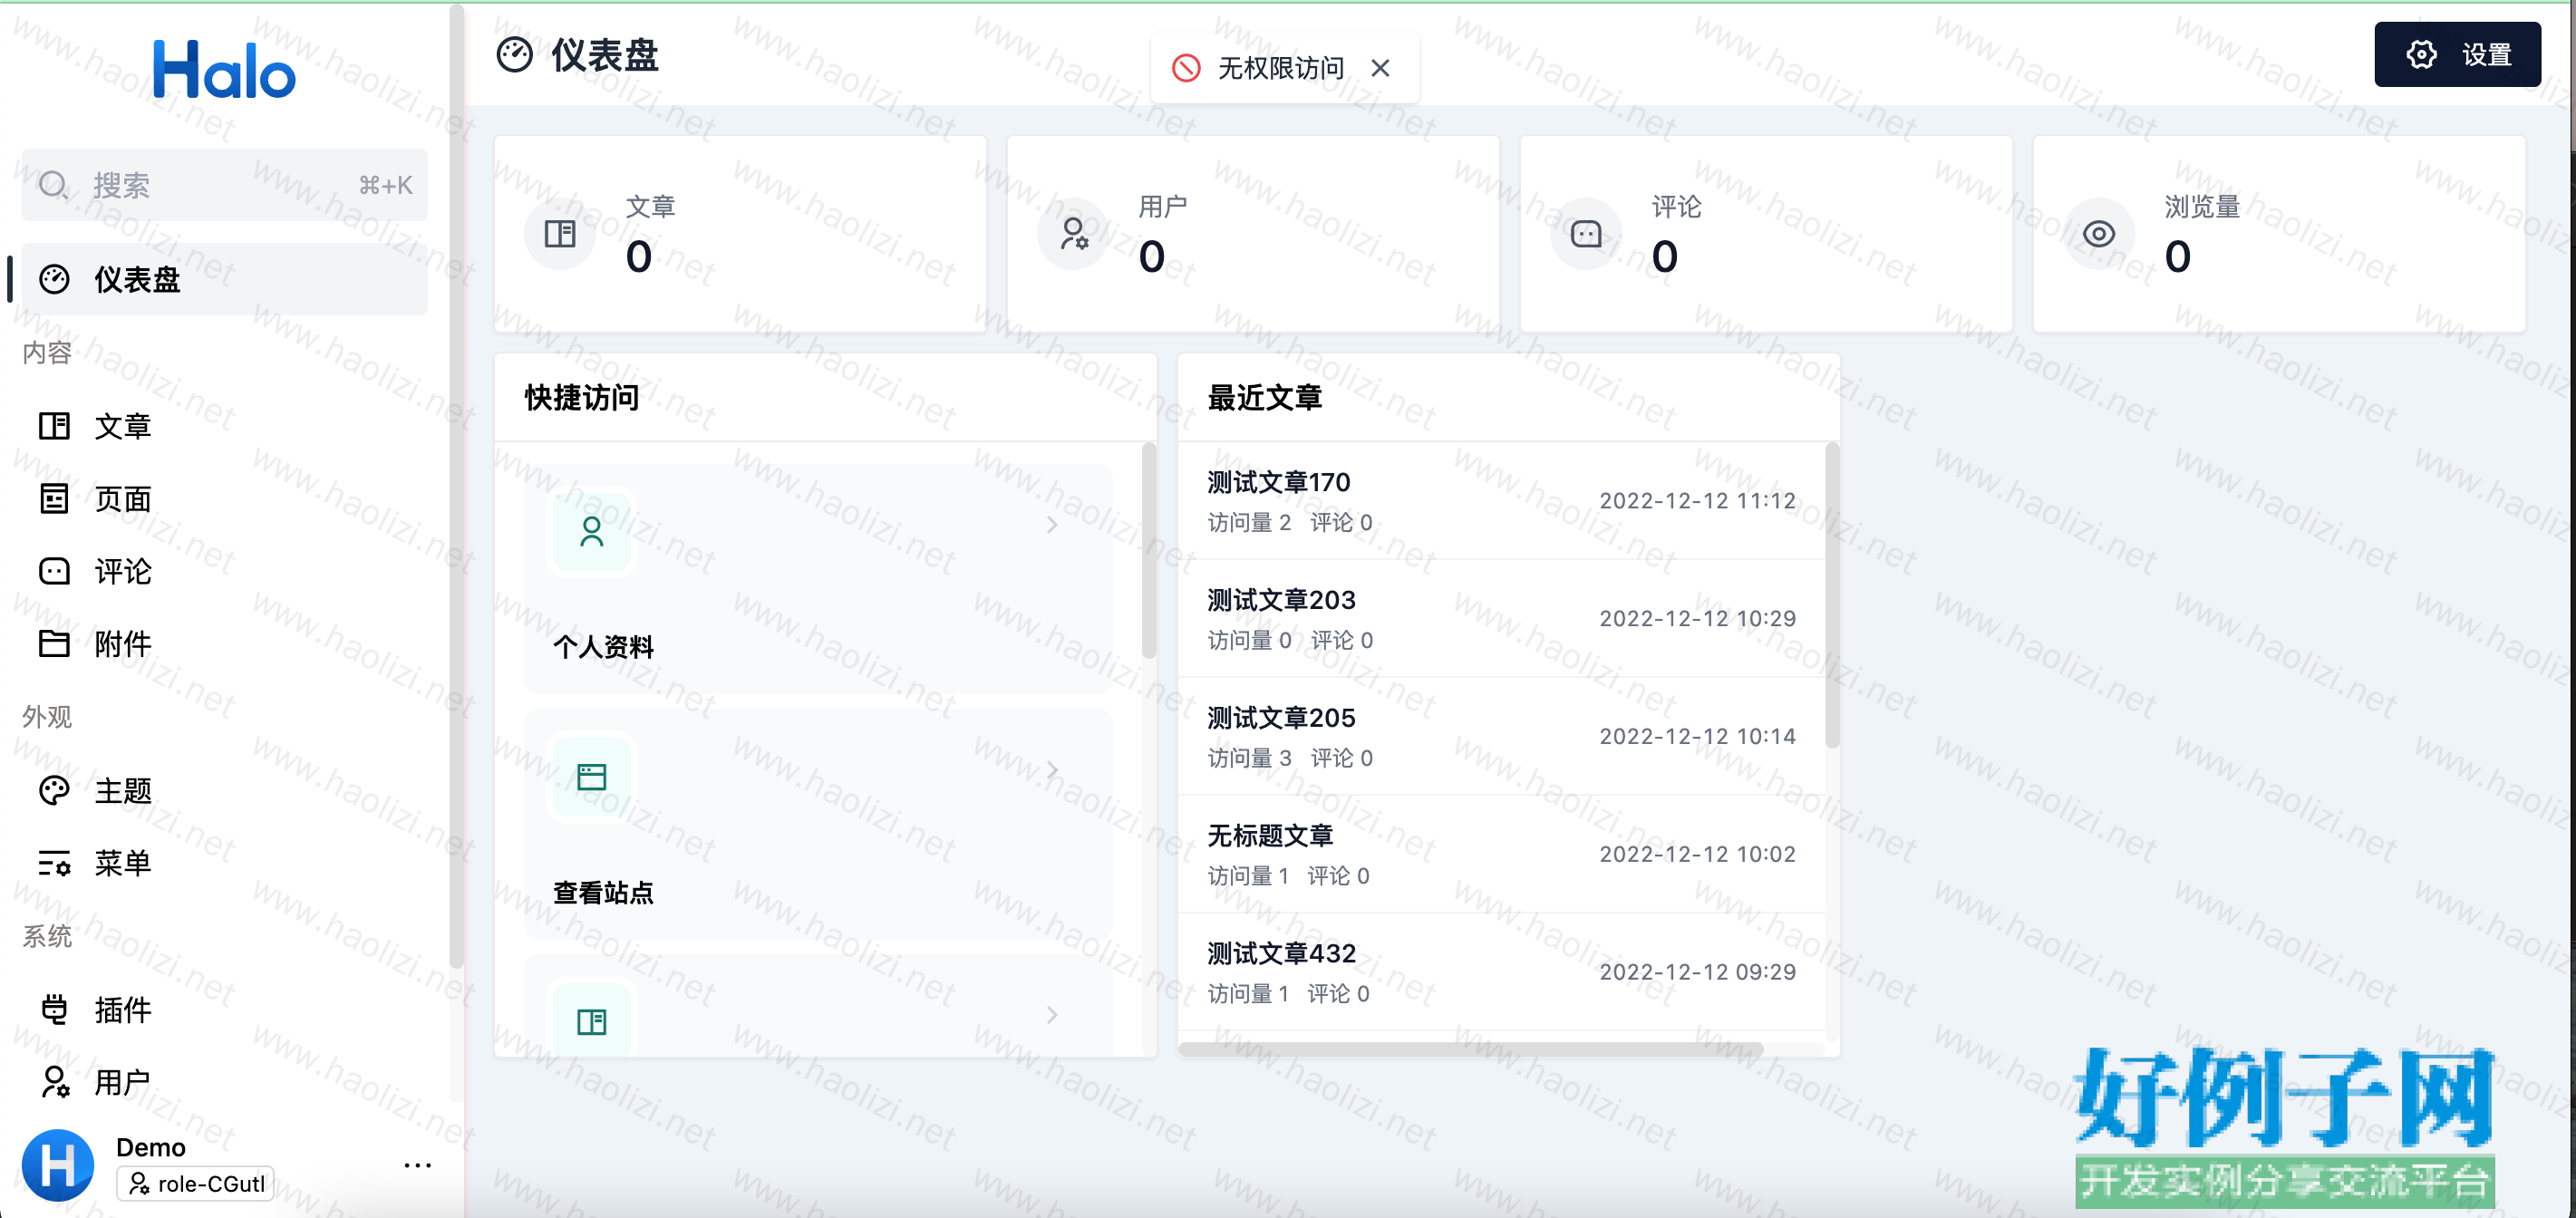Expand the 查看站点 quick link chevron
This screenshot has width=2576, height=1218.
point(1051,770)
